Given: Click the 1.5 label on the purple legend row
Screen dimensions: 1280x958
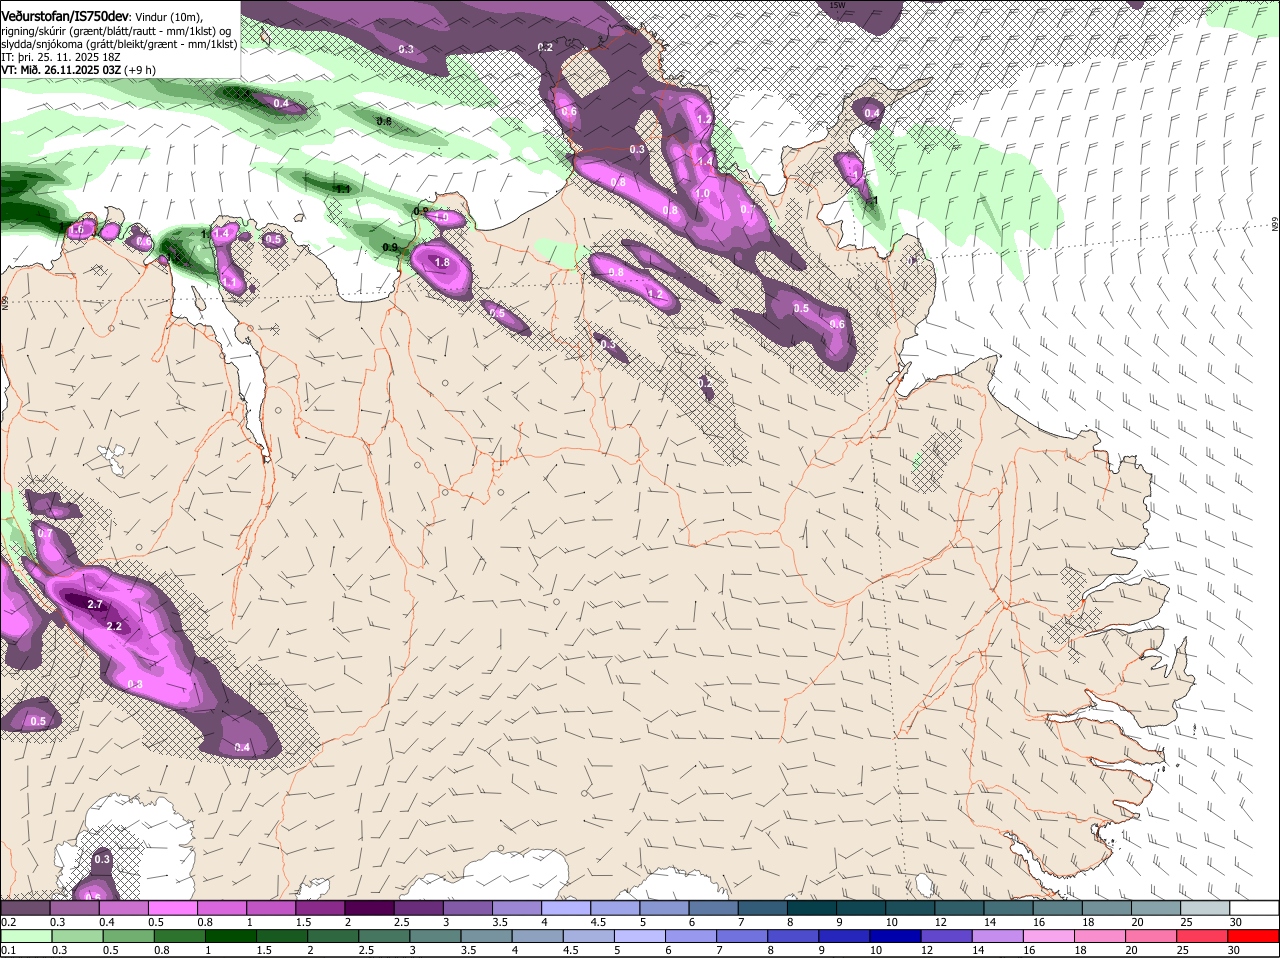Looking at the screenshot, I should (303, 922).
